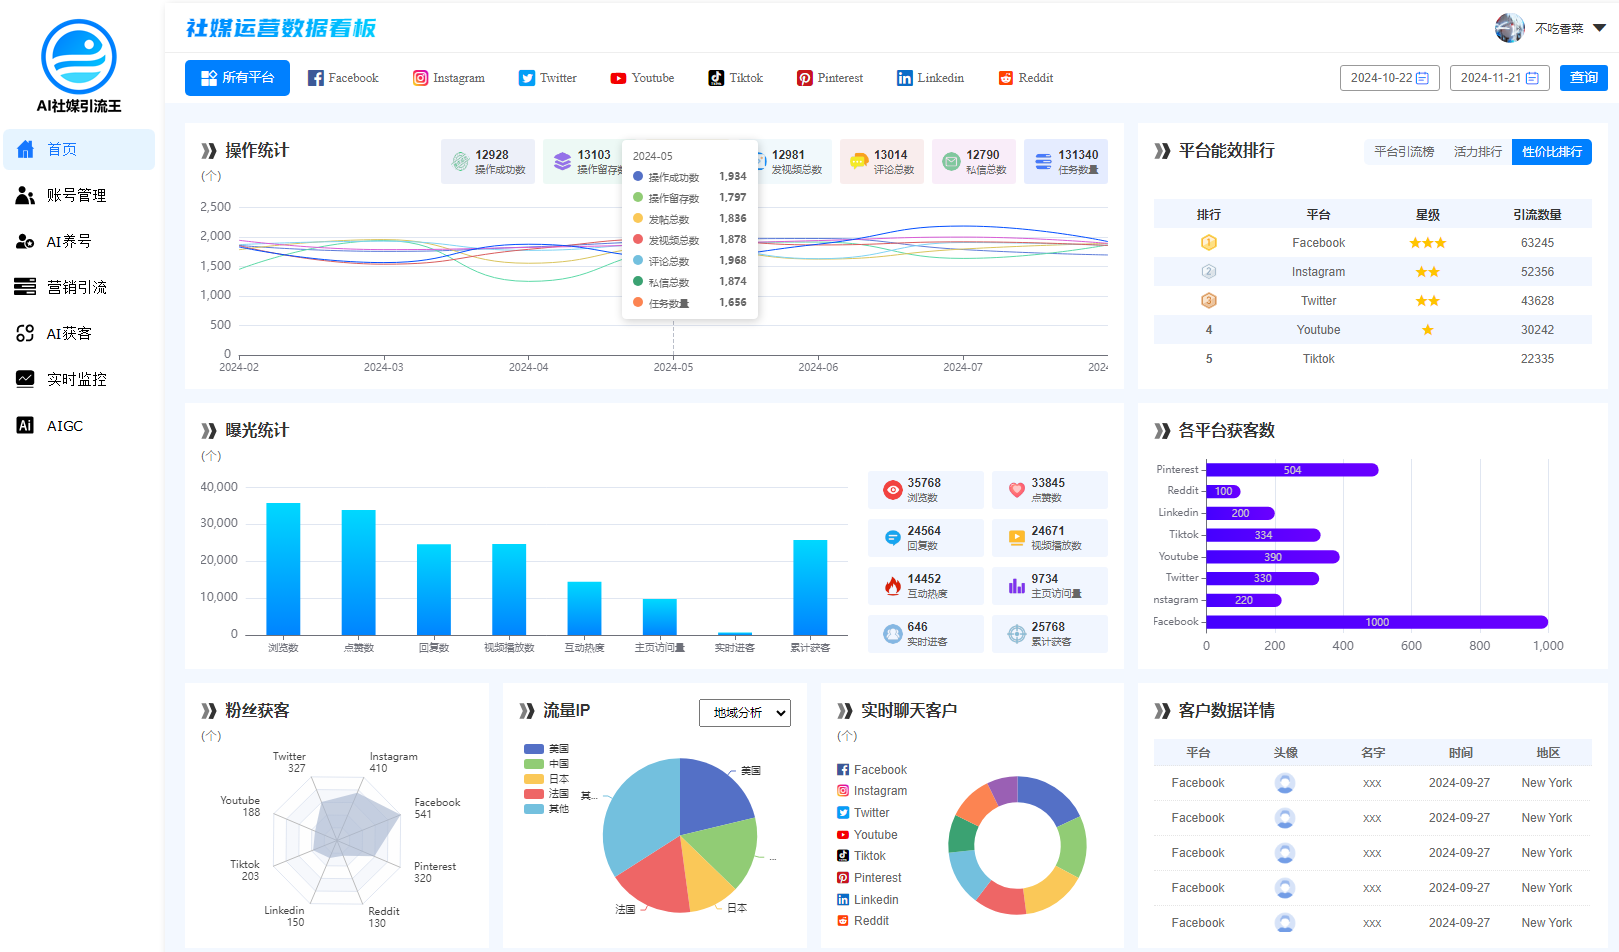Click the AI社媒引流王 logo
The height and width of the screenshot is (952, 1619).
coord(79,66)
